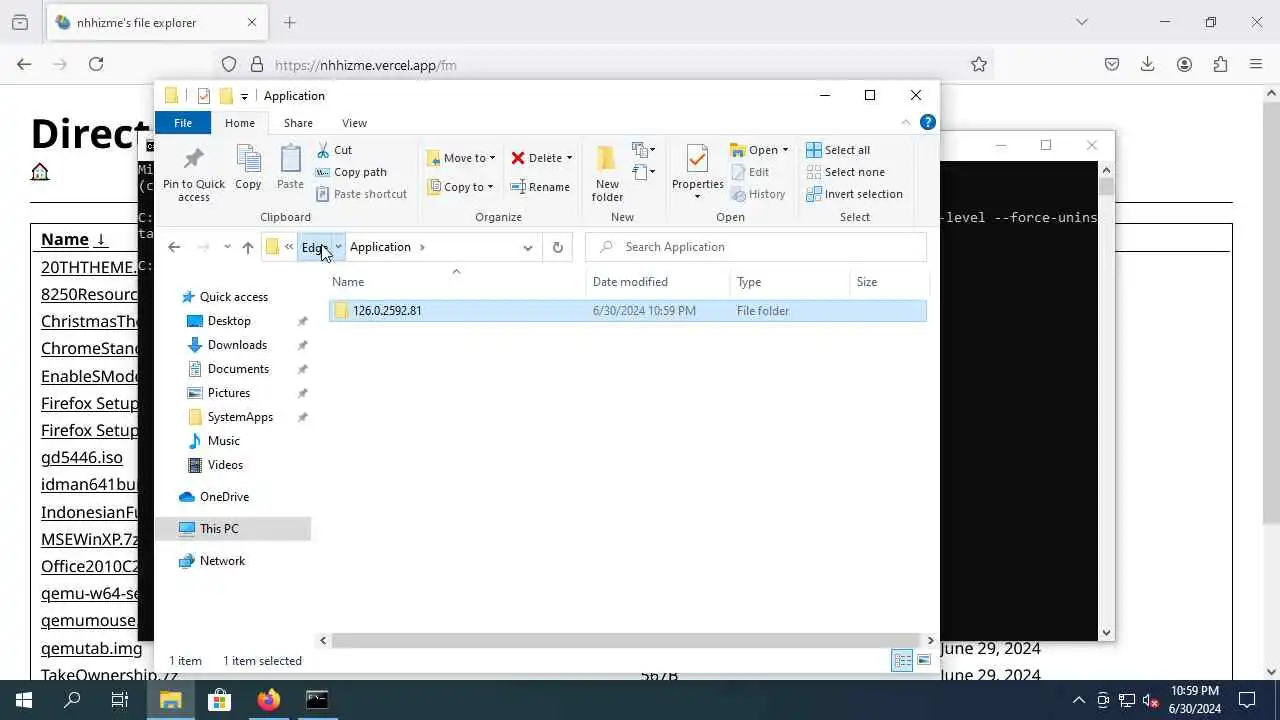1280x720 pixels.
Task: Switch to Details view icon
Action: tap(902, 660)
